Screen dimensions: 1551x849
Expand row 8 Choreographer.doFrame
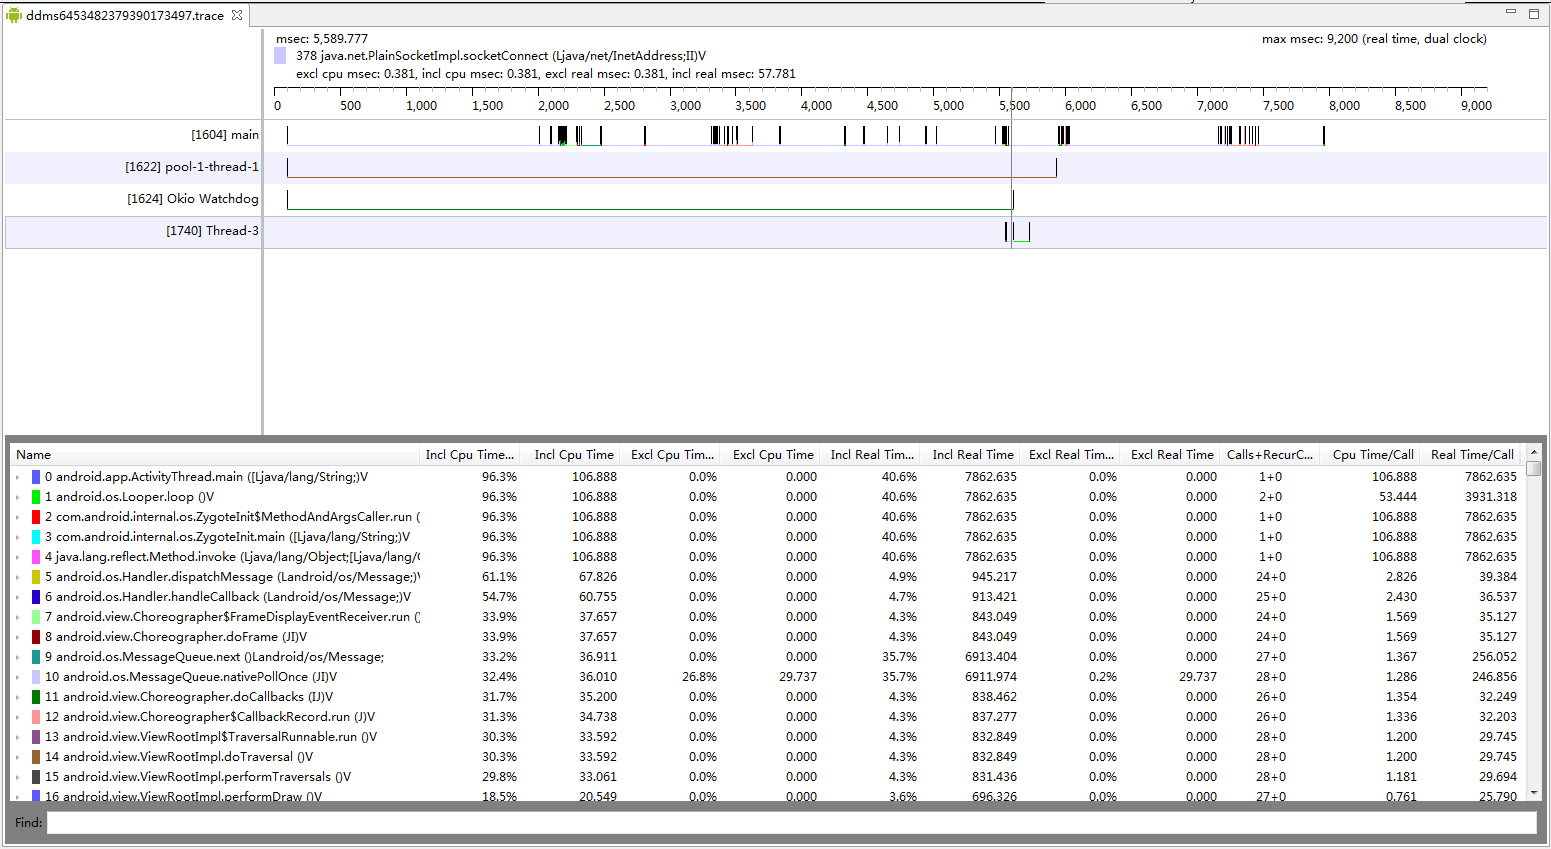coord(17,637)
